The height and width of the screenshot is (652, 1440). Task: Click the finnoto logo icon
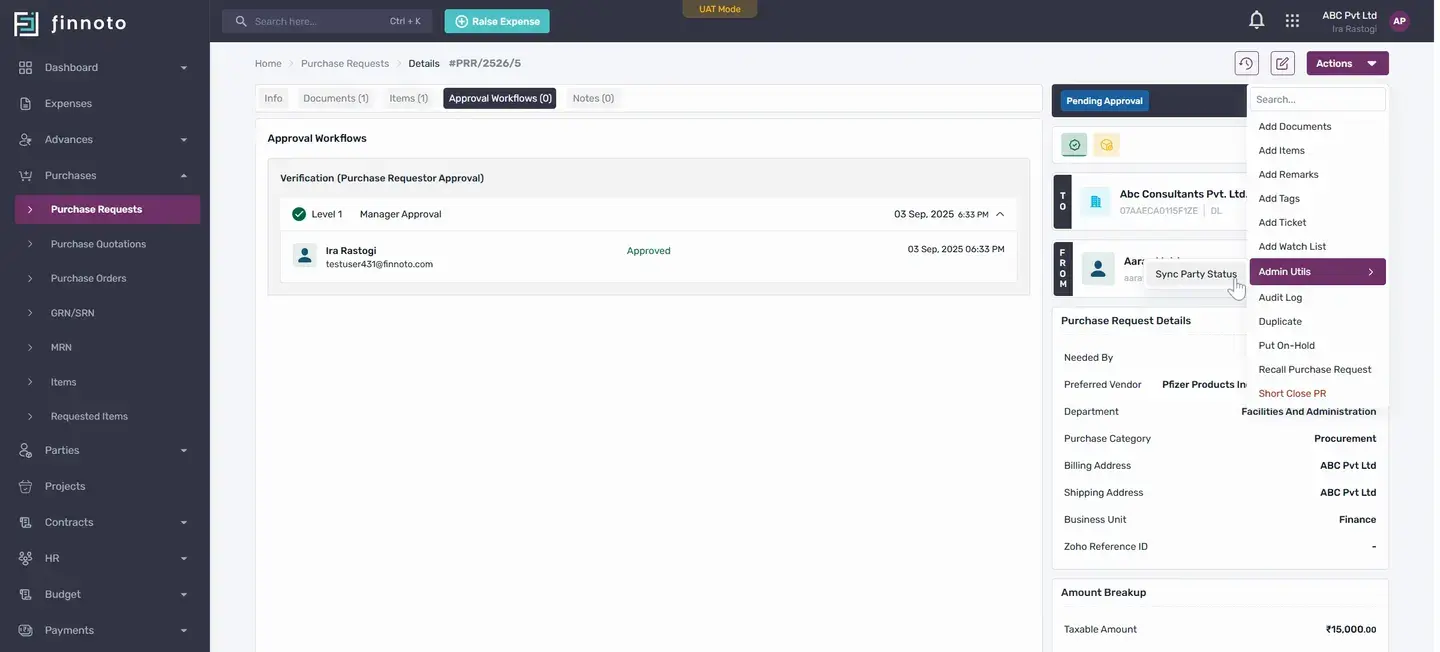pyautogui.click(x=26, y=24)
